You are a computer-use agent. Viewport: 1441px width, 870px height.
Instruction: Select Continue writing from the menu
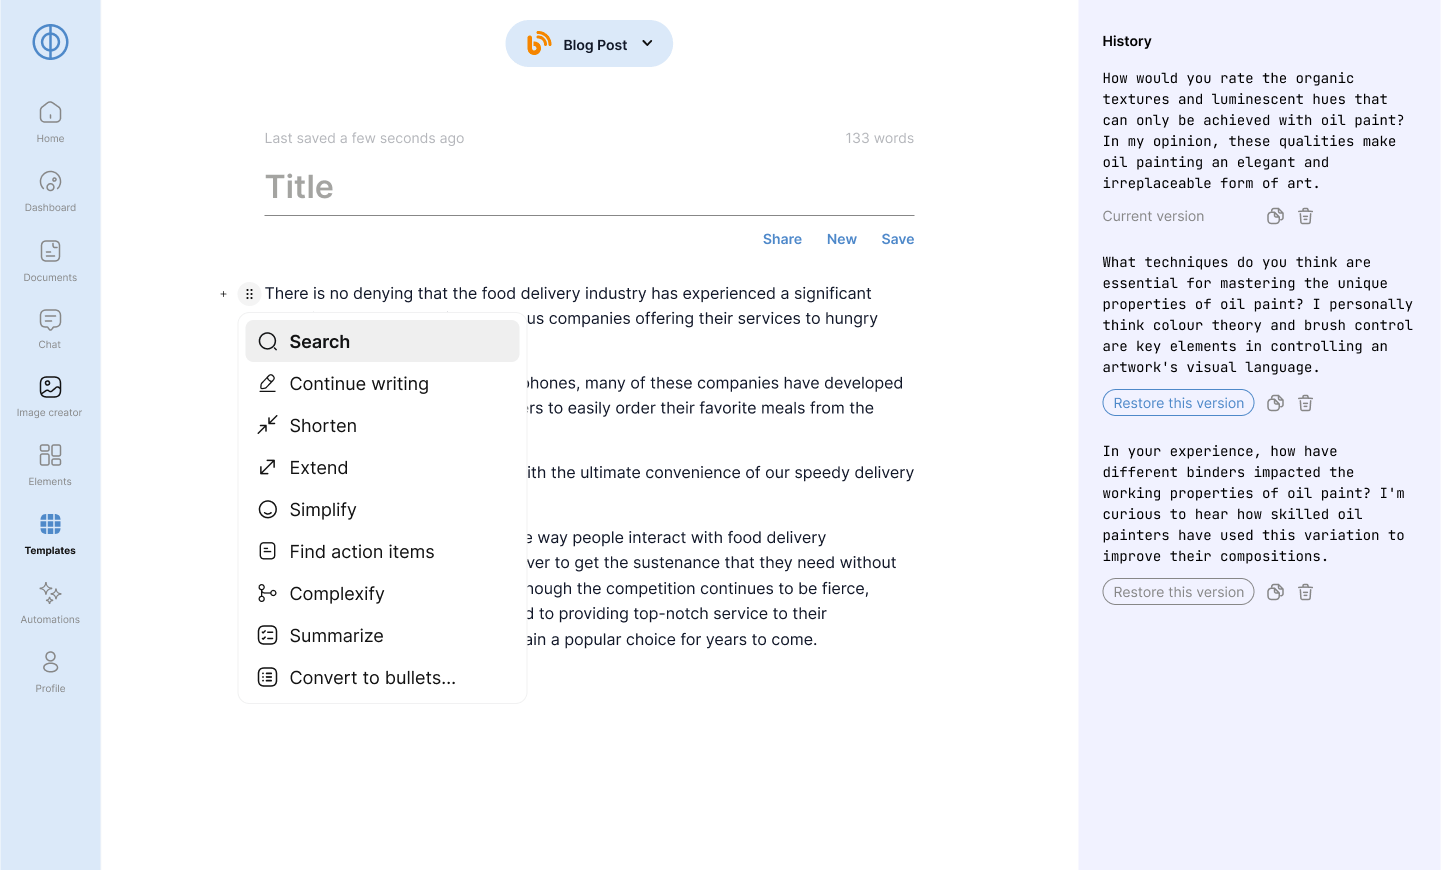tap(359, 384)
